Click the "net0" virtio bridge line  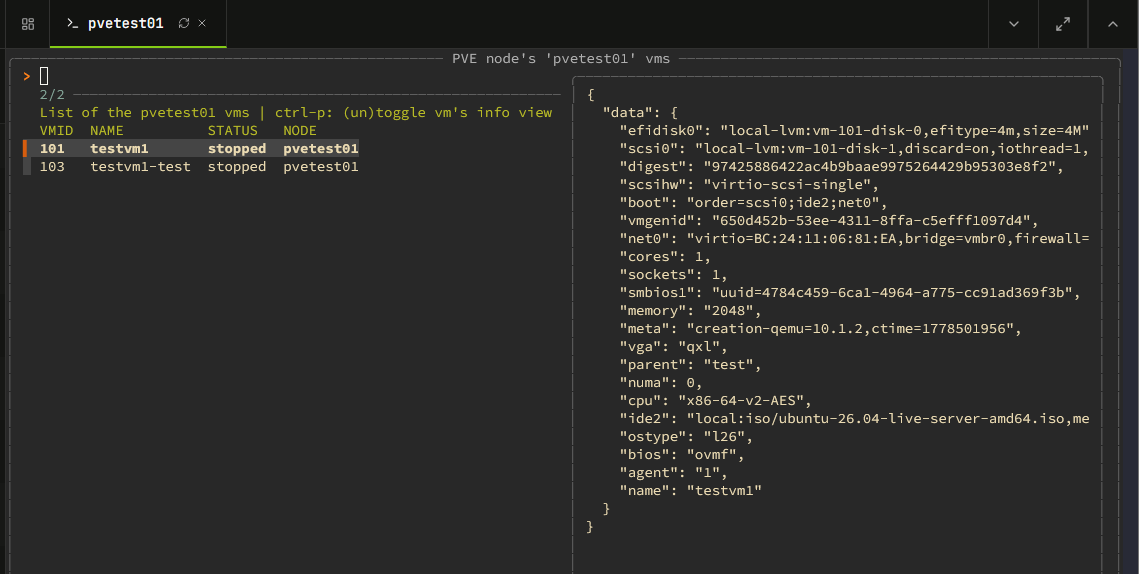(854, 238)
